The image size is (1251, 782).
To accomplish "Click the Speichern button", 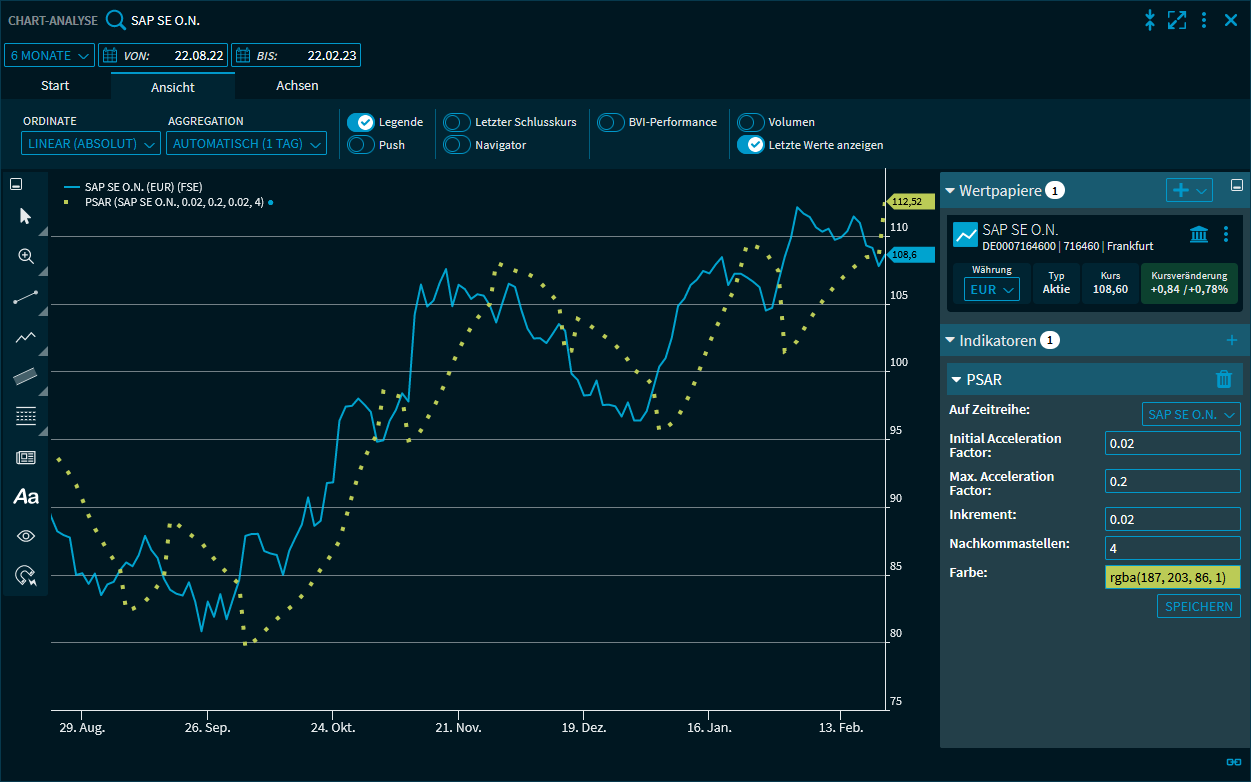I will 1198,606.
